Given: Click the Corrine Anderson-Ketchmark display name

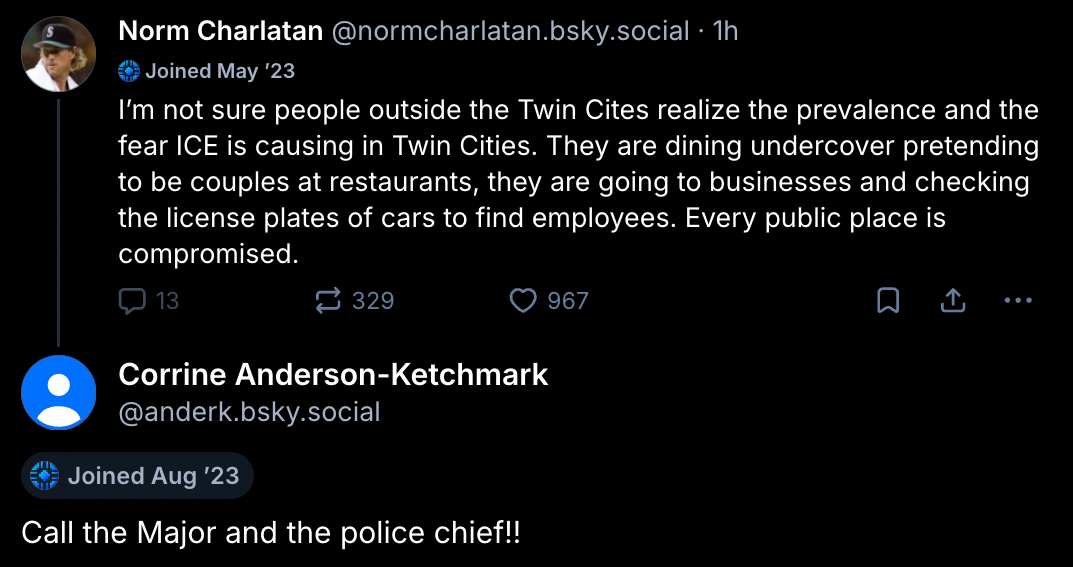Looking at the screenshot, I should pyautogui.click(x=333, y=375).
